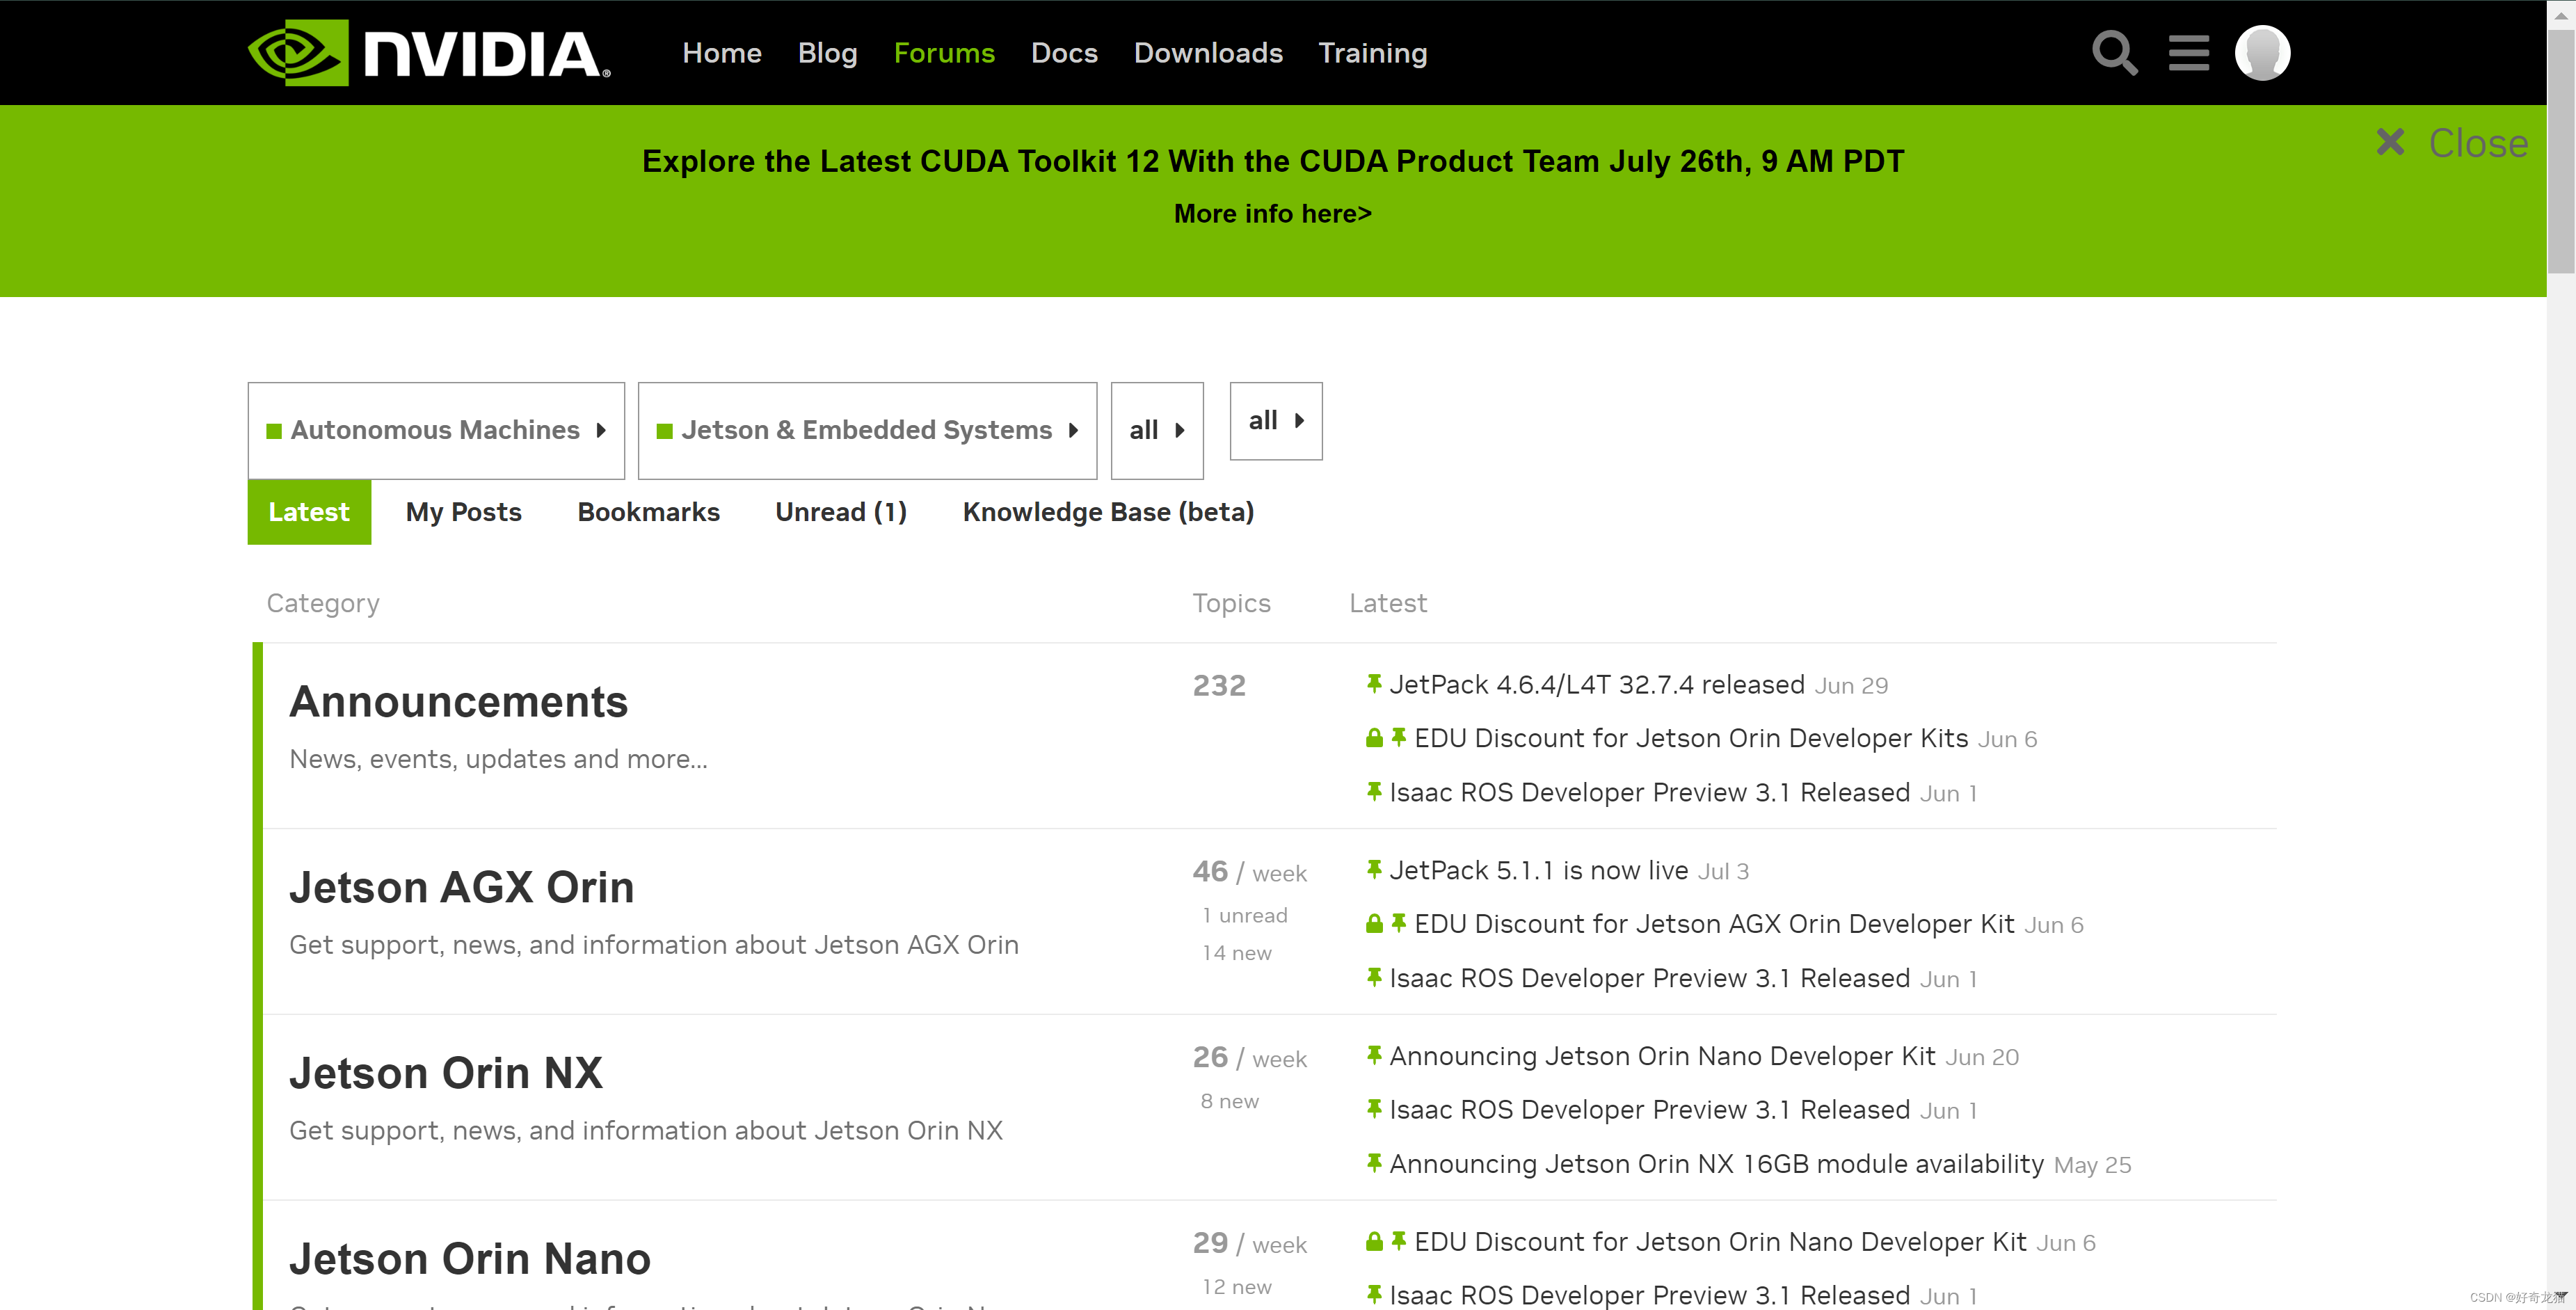Click lock icon on EDU Discount Orin Developer Kits

click(1374, 738)
